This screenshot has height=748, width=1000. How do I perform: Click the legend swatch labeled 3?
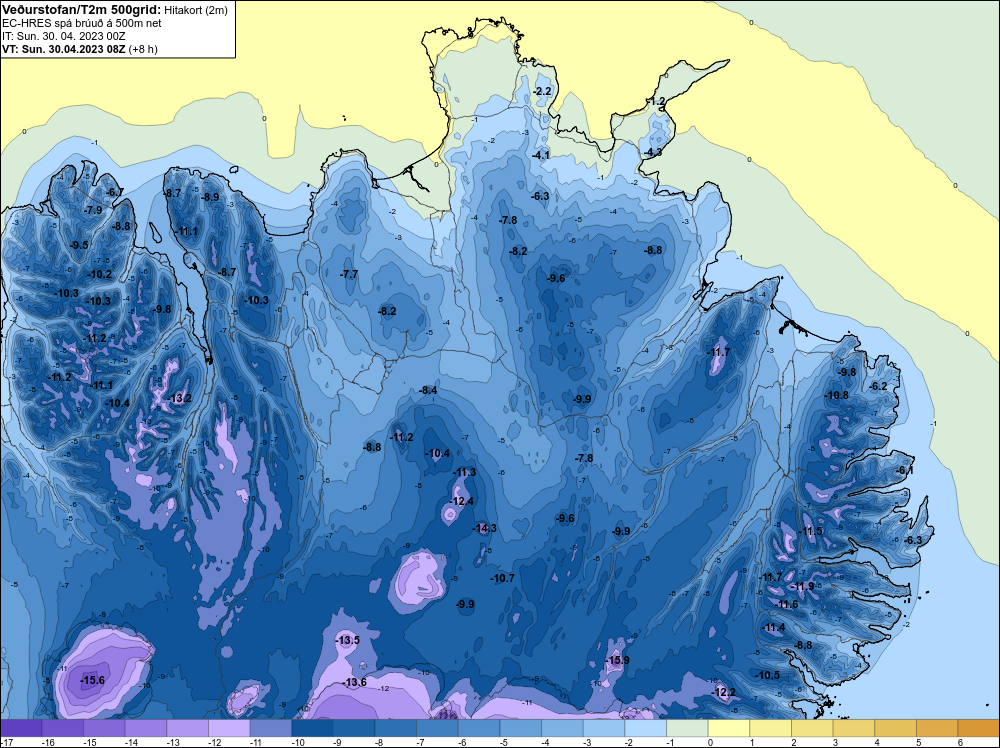point(854,728)
